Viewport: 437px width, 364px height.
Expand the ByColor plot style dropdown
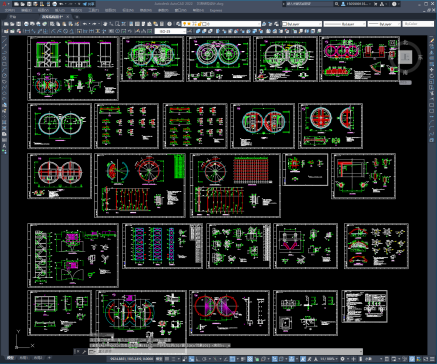pos(418,24)
